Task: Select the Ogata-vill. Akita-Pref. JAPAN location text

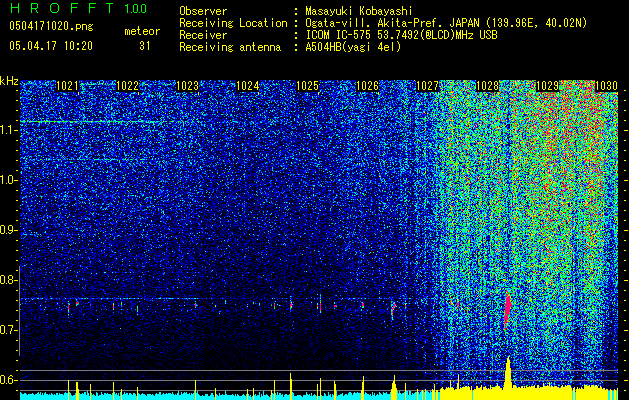Action: click(446, 23)
